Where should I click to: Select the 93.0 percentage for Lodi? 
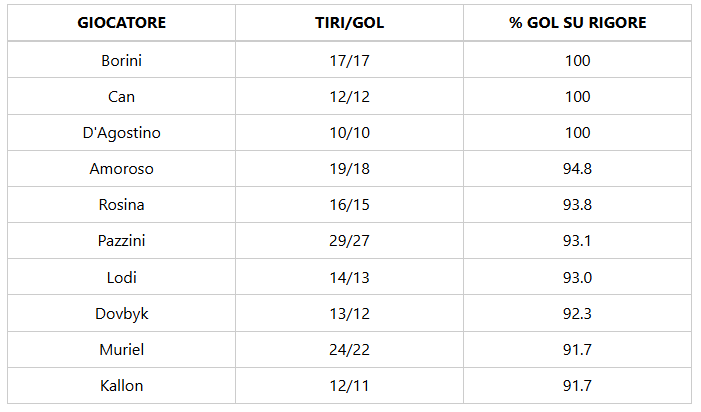[x=577, y=277]
